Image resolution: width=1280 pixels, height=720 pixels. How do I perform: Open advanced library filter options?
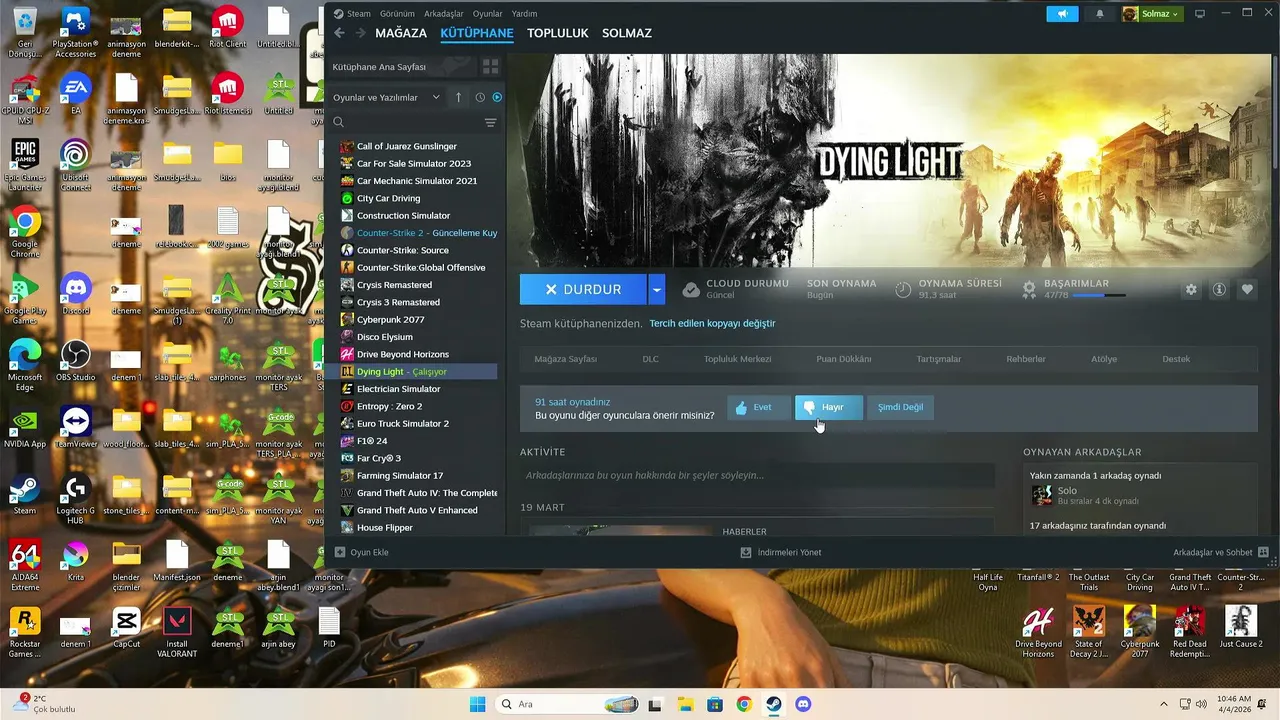[x=490, y=122]
